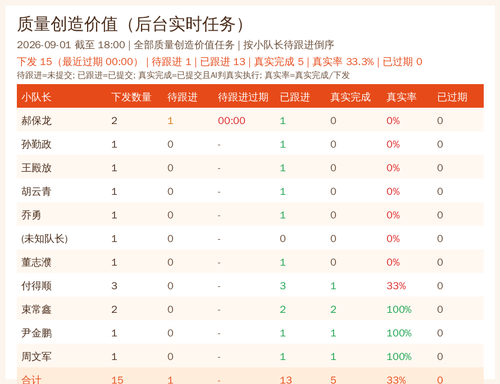The height and width of the screenshot is (384, 500).
Task: Select the name 郝保龙
Action: (36, 121)
